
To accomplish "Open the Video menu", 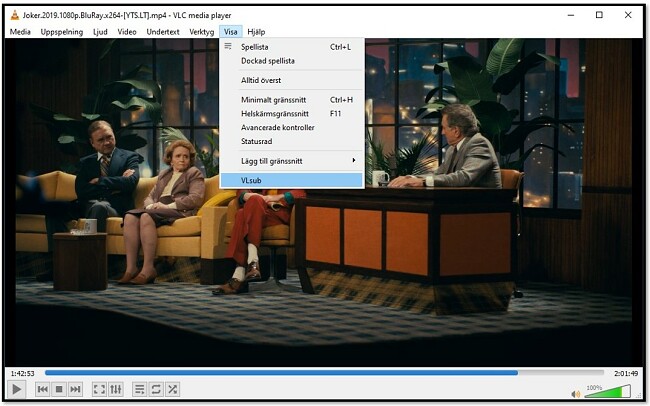I will tap(127, 32).
